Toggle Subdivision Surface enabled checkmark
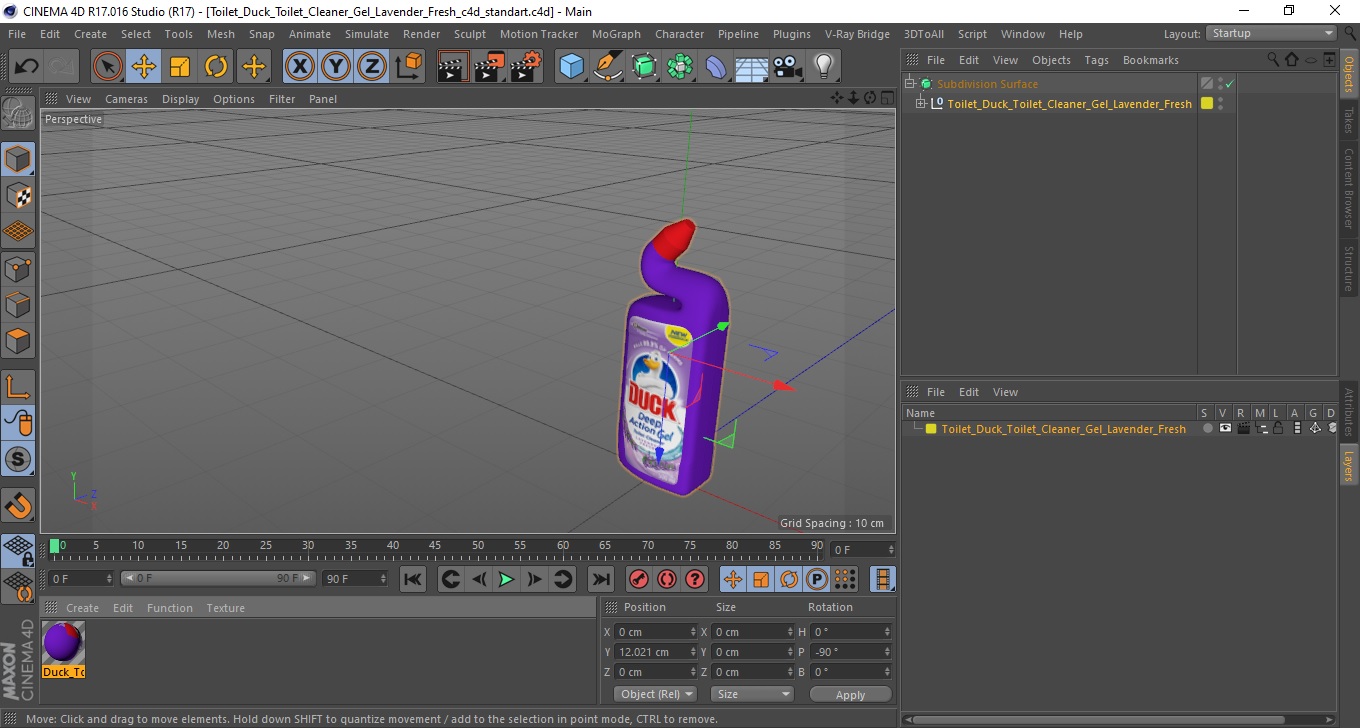The image size is (1360, 728). (1230, 84)
